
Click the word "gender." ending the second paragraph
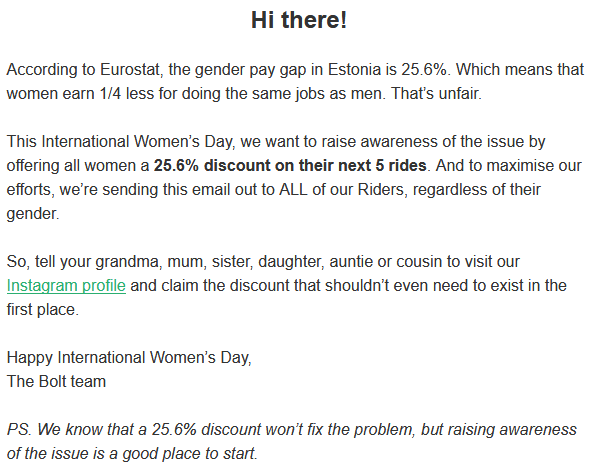[33, 214]
